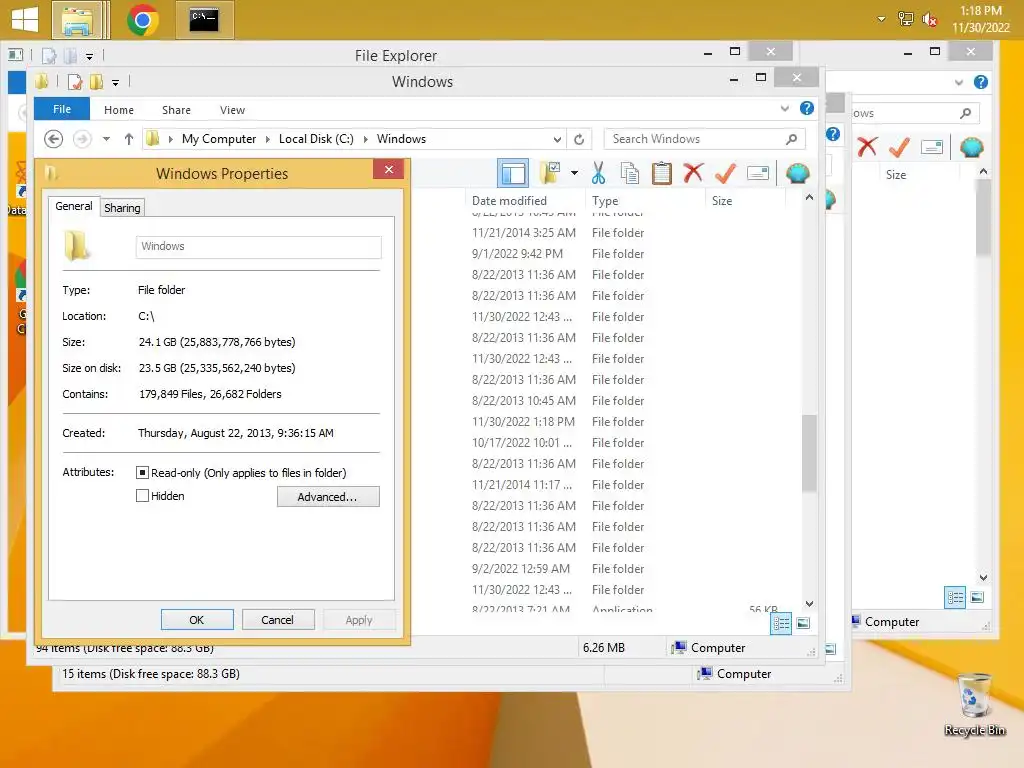
Task: Expand My Computer breadcrumb arrow
Action: click(267, 139)
